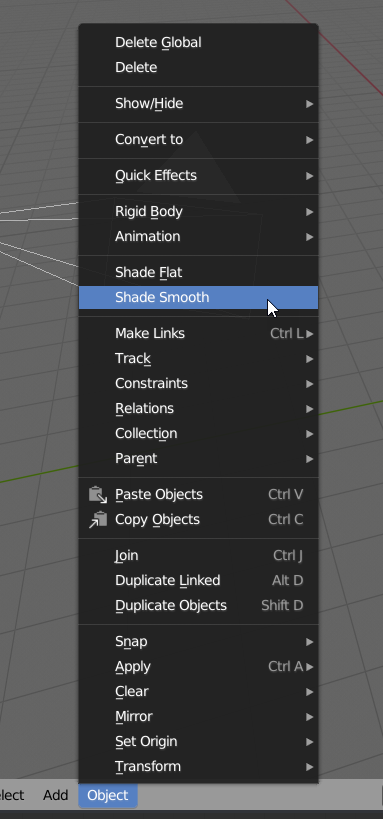
Task: Open the Rigid Body submenu
Action: [198, 212]
